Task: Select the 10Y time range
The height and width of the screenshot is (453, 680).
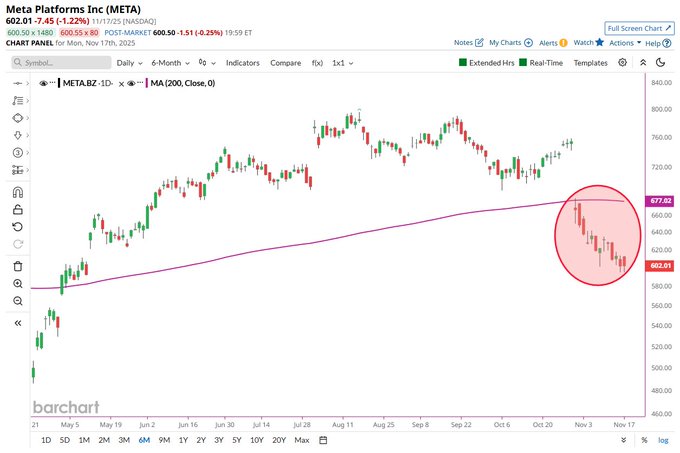Action: coord(257,440)
